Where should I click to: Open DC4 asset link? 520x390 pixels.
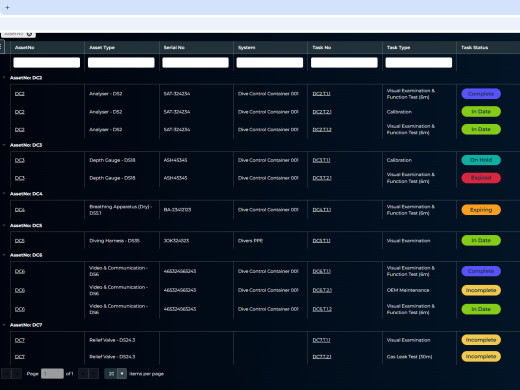(20, 210)
